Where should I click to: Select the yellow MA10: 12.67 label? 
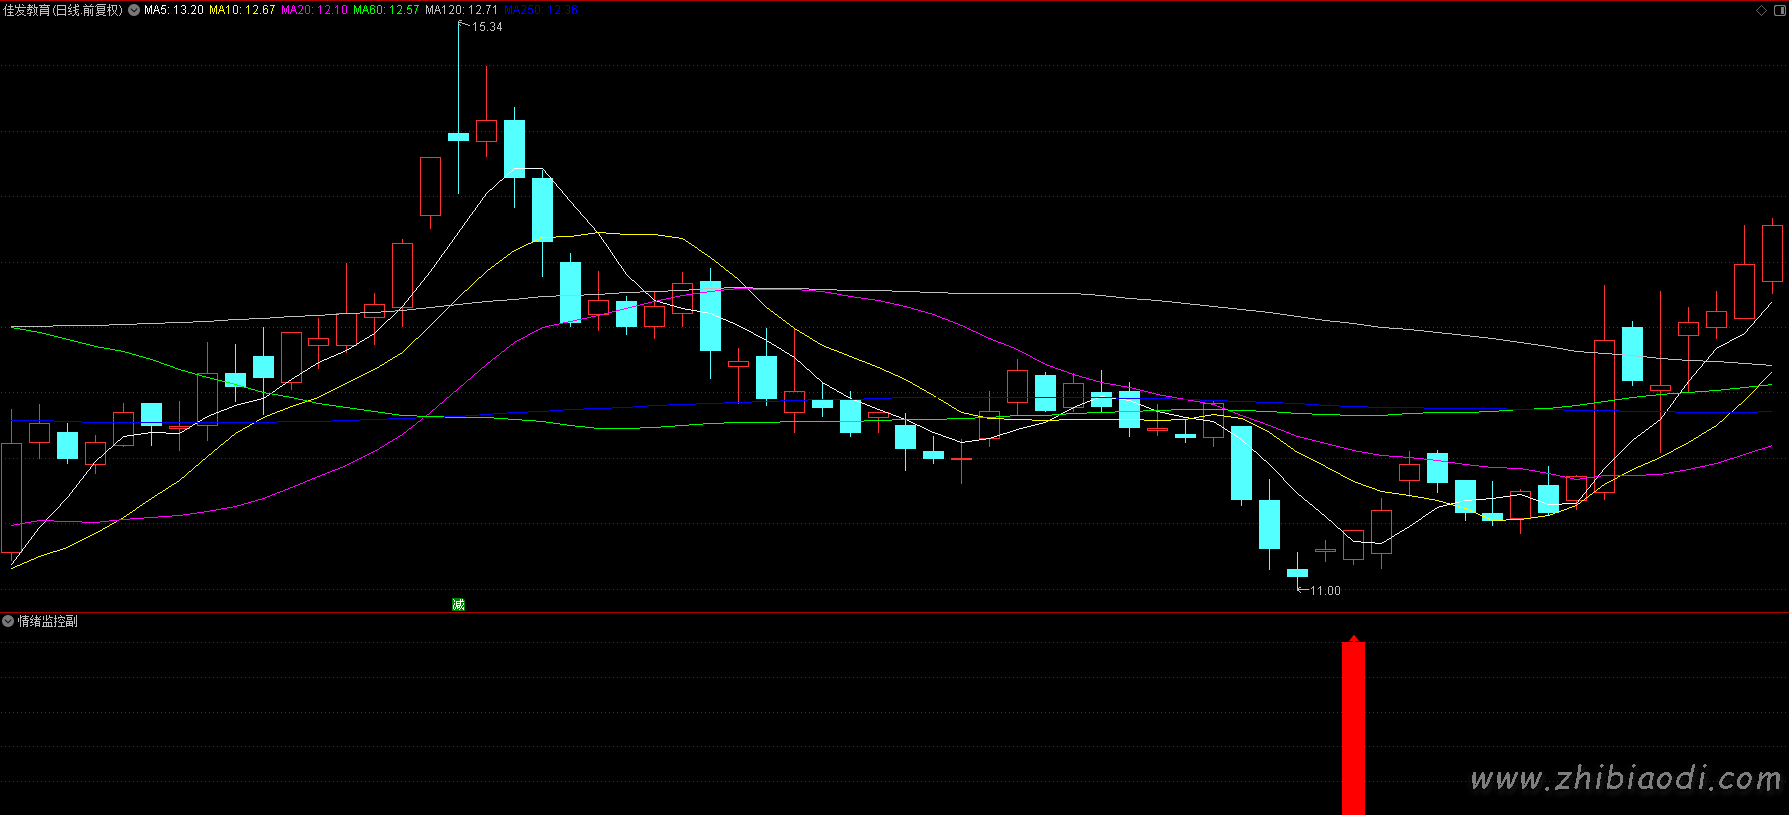tap(242, 10)
